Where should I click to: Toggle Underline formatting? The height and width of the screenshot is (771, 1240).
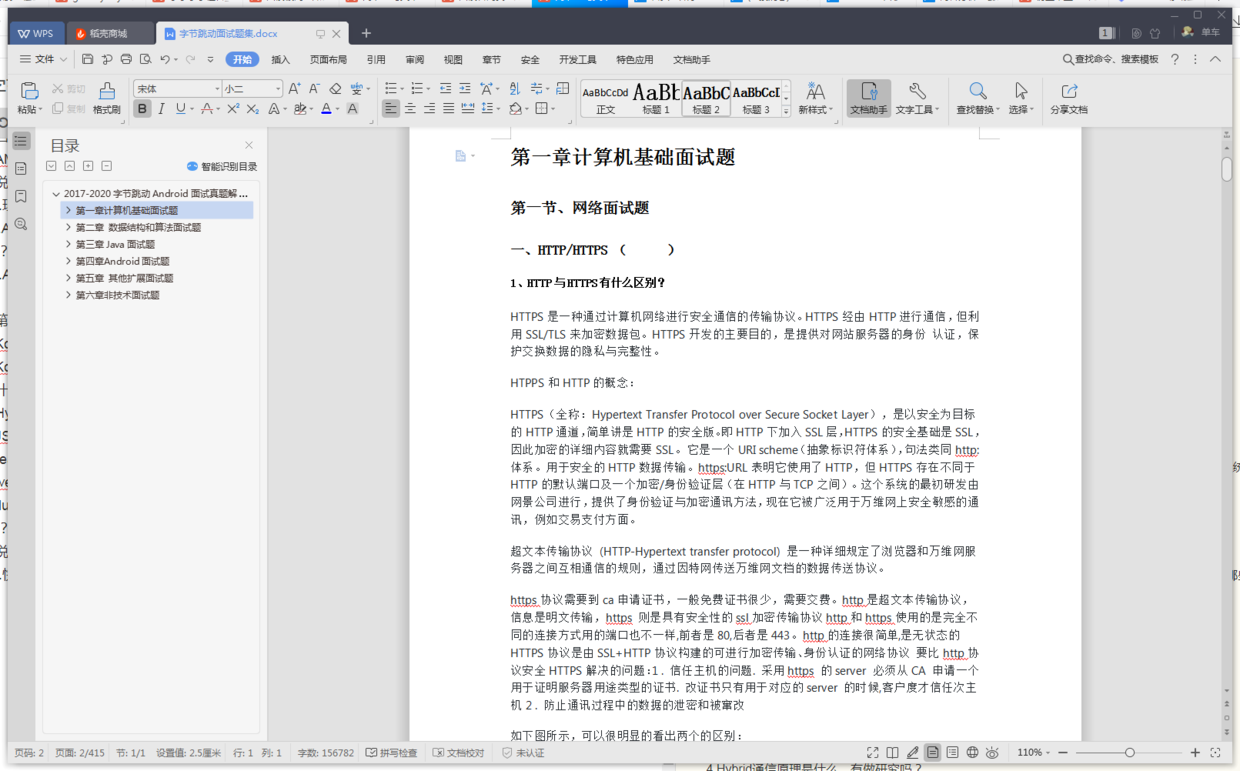180,109
